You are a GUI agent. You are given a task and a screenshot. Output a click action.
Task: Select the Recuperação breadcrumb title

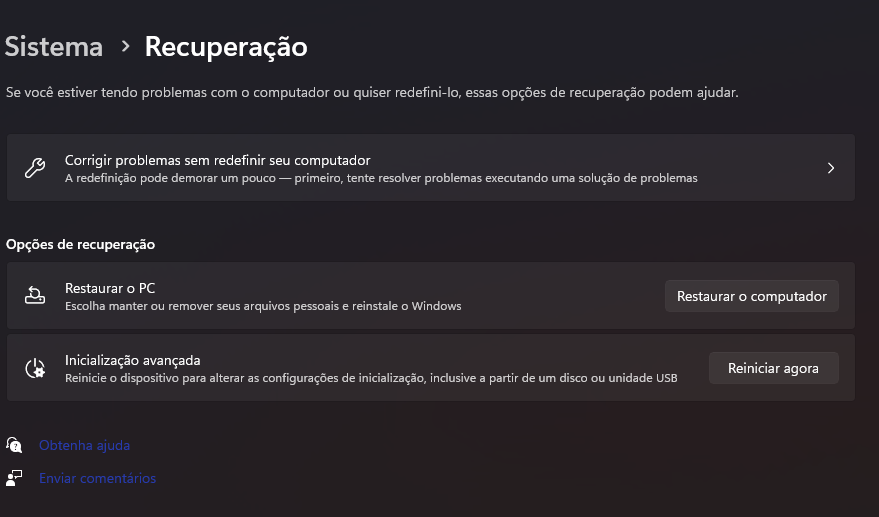click(x=226, y=47)
